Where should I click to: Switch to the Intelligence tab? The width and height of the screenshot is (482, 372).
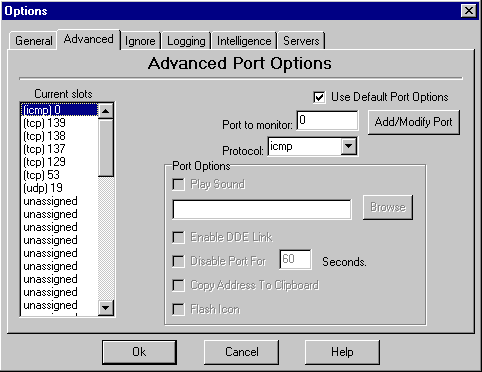(244, 41)
